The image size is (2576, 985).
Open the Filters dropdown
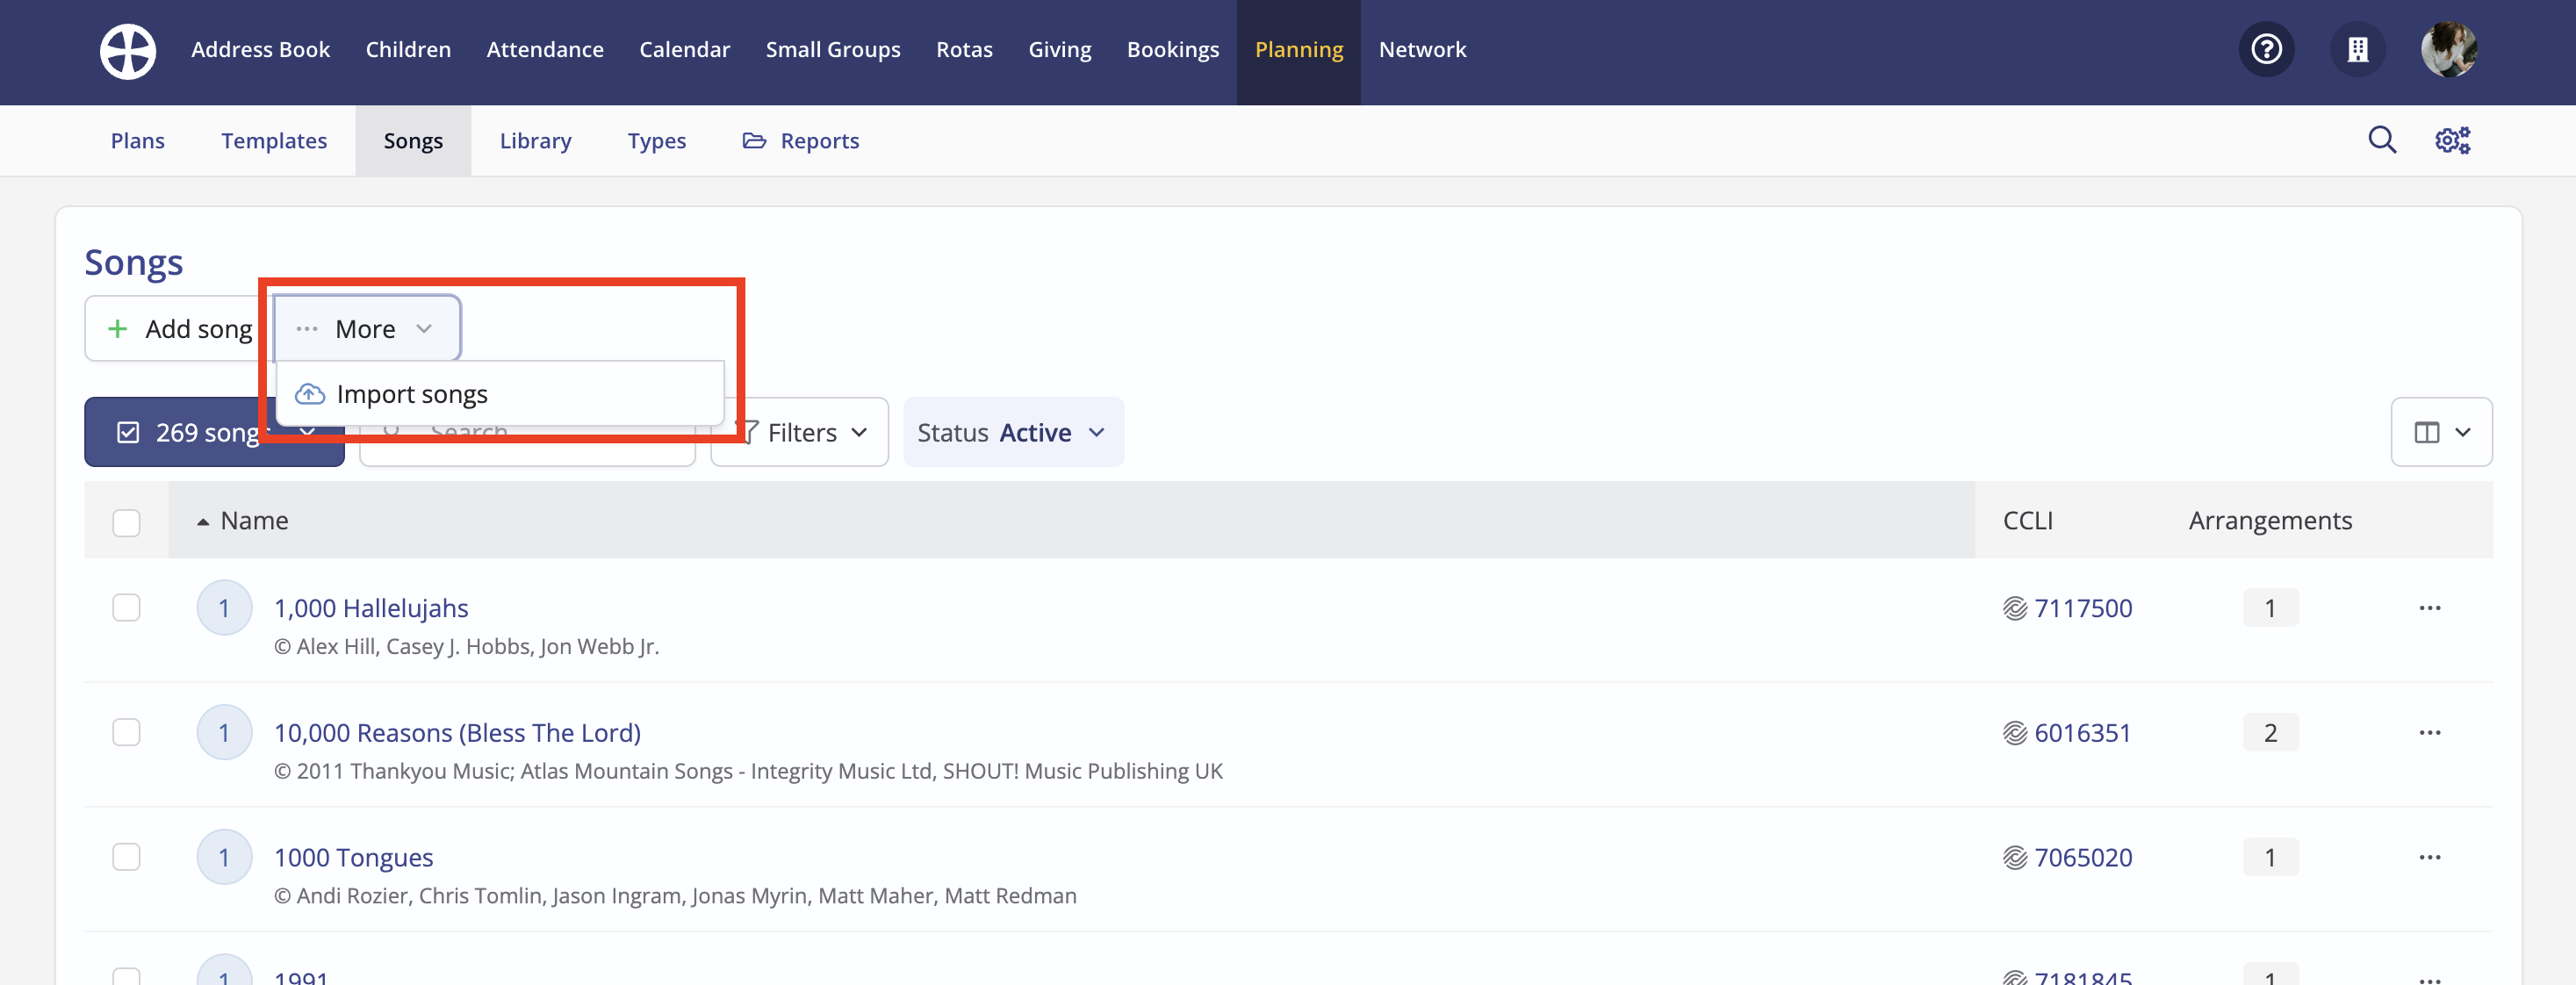pyautogui.click(x=800, y=433)
